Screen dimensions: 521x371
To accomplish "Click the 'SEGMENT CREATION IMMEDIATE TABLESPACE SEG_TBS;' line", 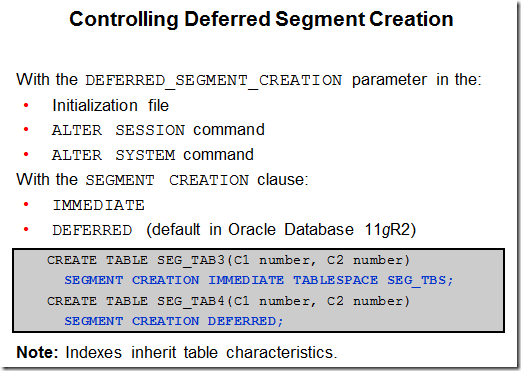I will coord(259,280).
